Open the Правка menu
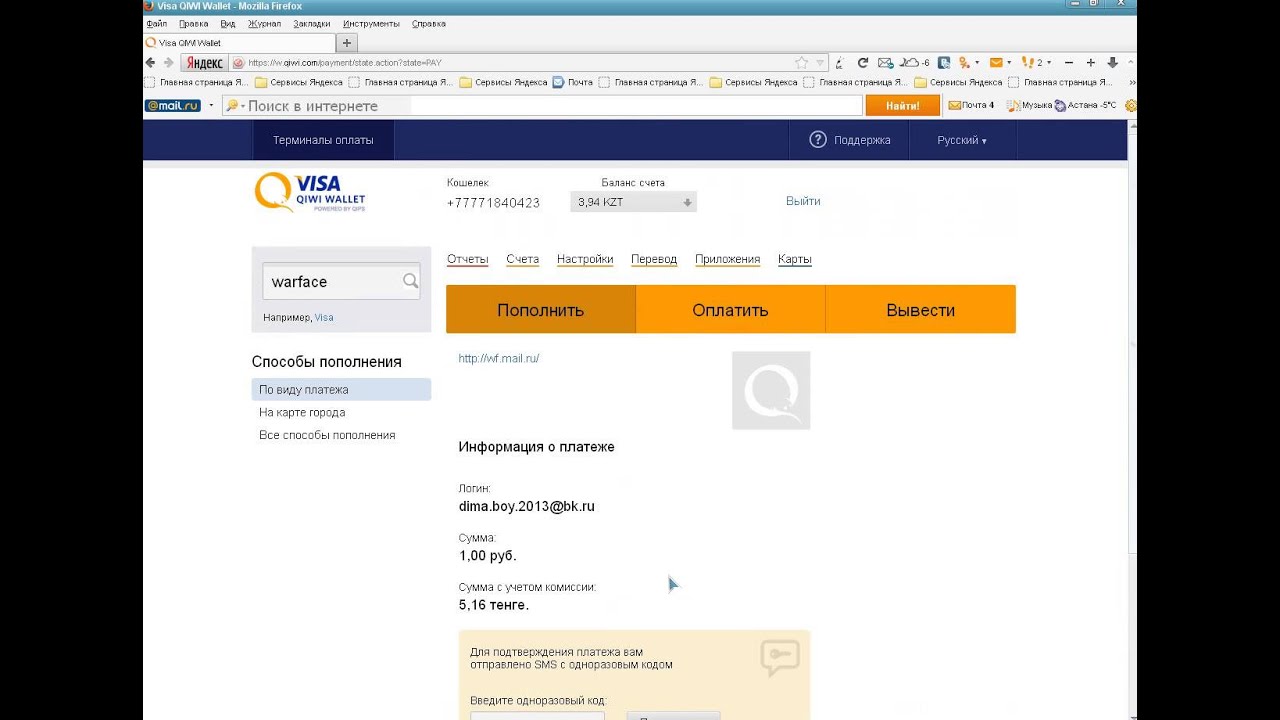Viewport: 1280px width, 720px height. (193, 23)
